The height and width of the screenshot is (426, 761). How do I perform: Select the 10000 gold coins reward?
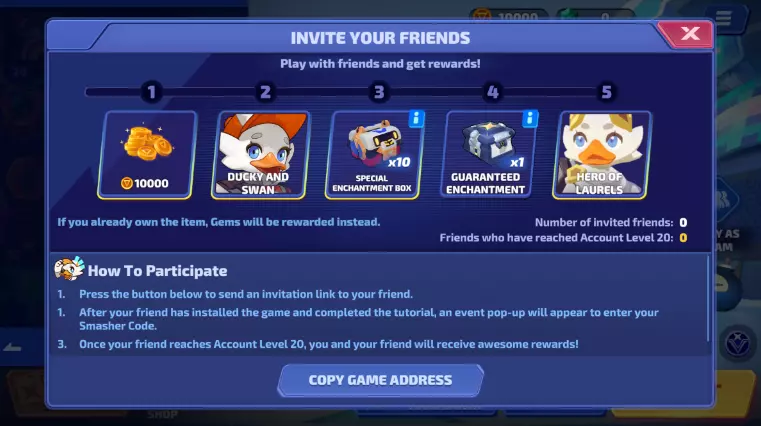(x=147, y=155)
